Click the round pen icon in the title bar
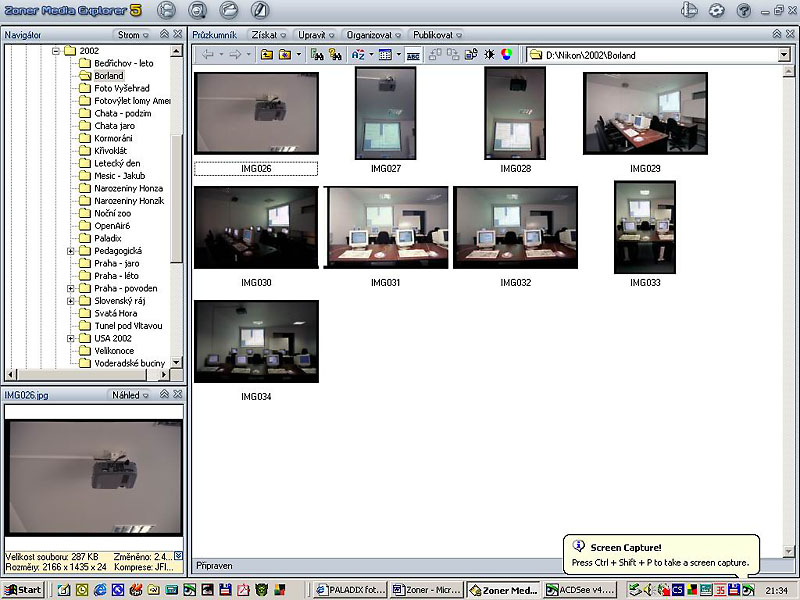Viewport: 800px width, 600px height. point(260,10)
